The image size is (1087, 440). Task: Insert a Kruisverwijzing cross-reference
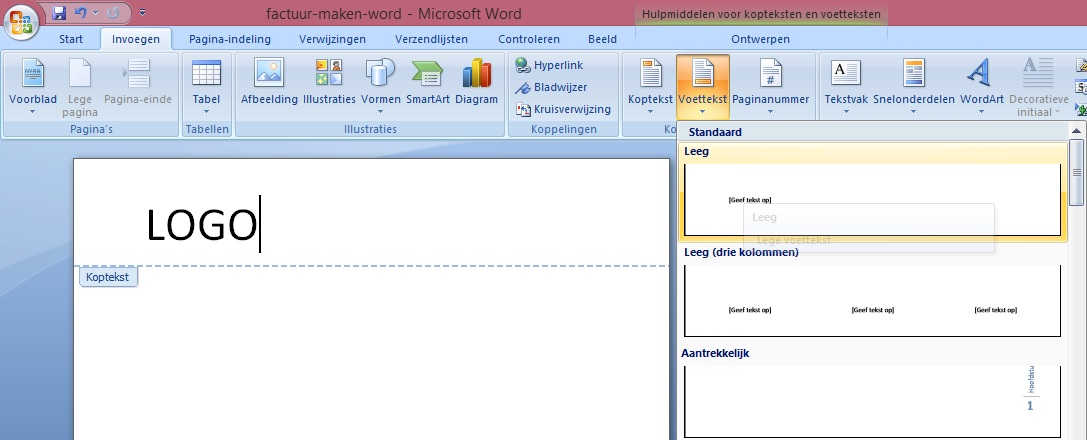[x=563, y=109]
